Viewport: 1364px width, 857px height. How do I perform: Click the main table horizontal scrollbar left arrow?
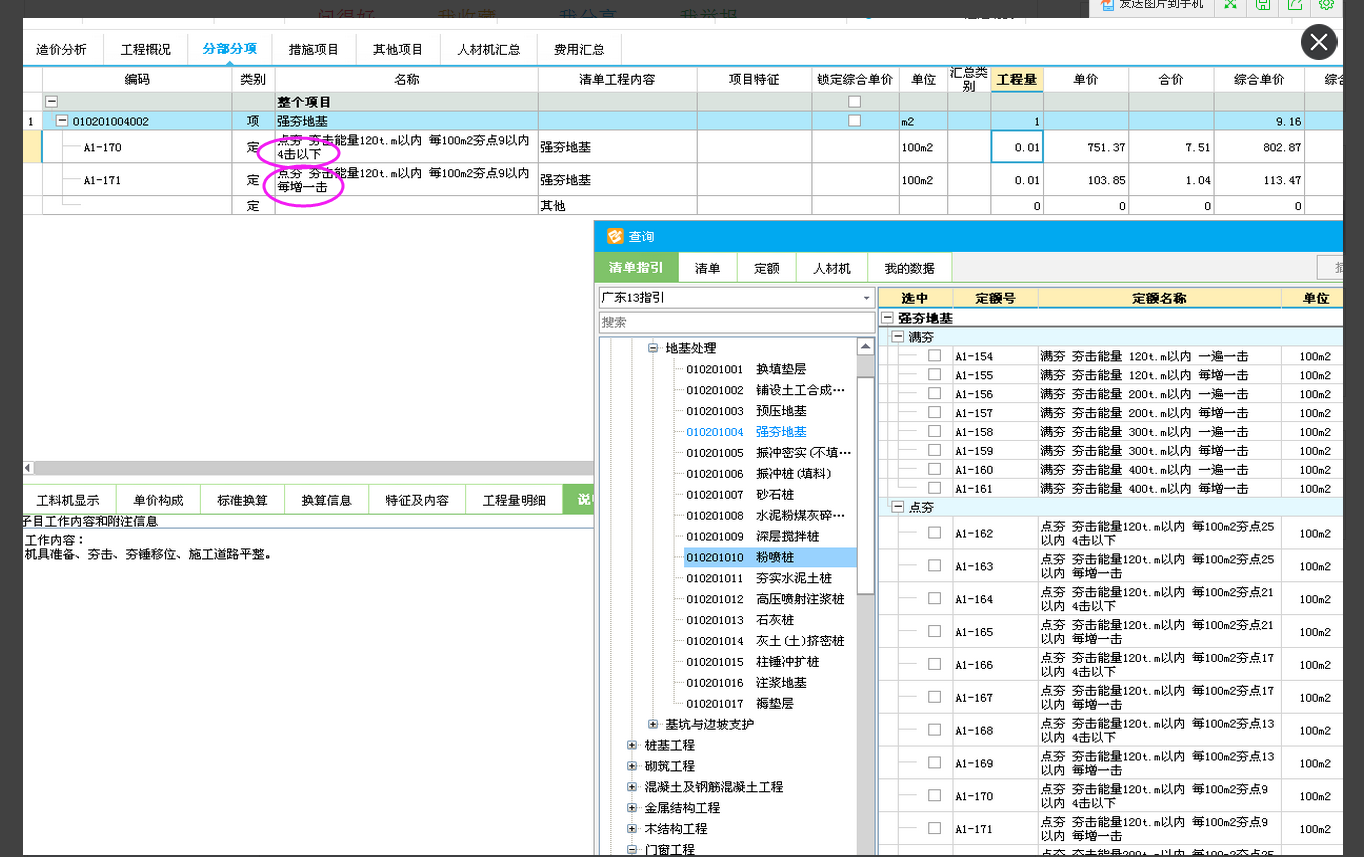tap(28, 468)
